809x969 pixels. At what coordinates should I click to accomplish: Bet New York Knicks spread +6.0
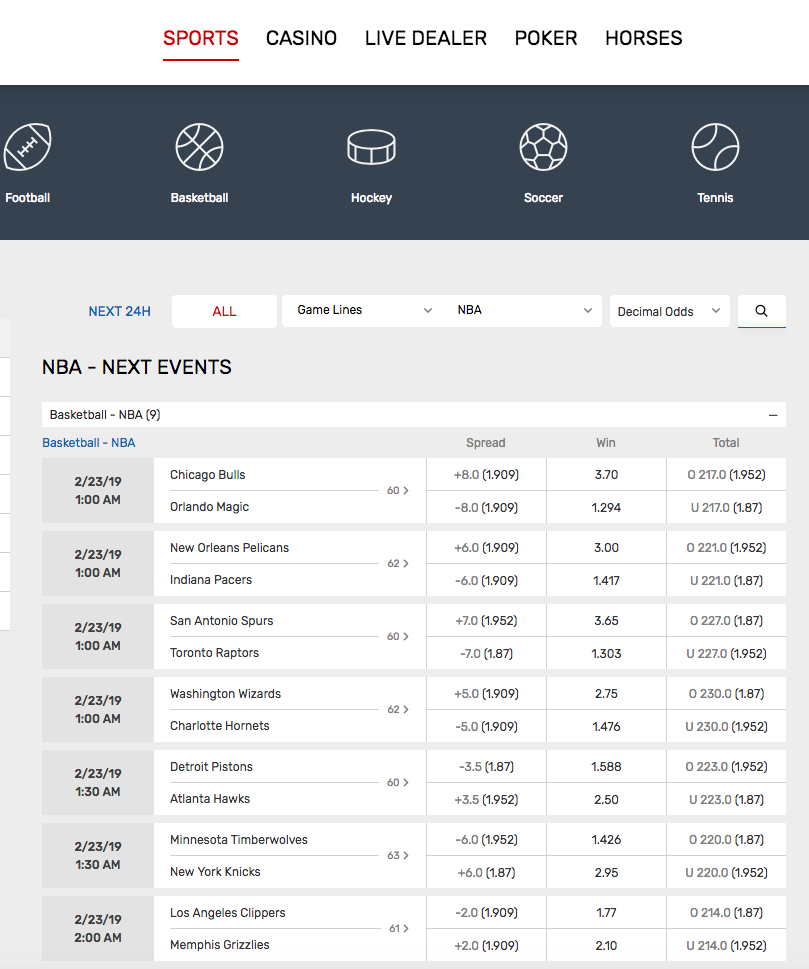pos(486,872)
